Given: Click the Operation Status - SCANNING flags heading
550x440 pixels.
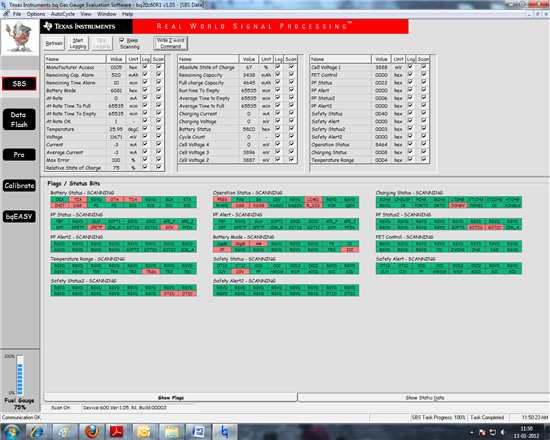Looking at the screenshot, I should 248,193.
